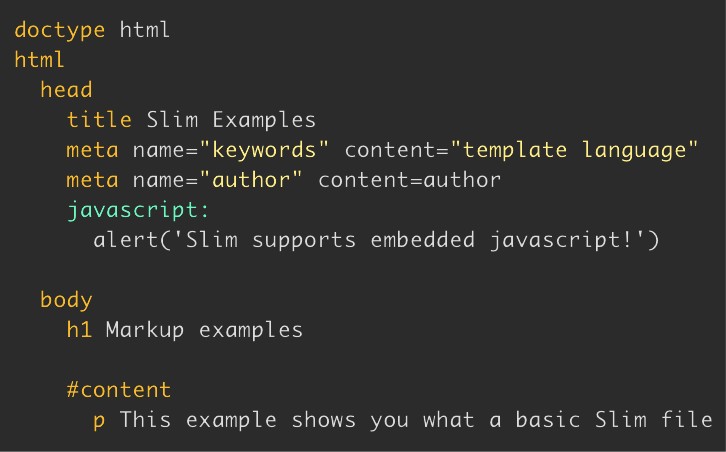Click the head tag

(x=66, y=89)
